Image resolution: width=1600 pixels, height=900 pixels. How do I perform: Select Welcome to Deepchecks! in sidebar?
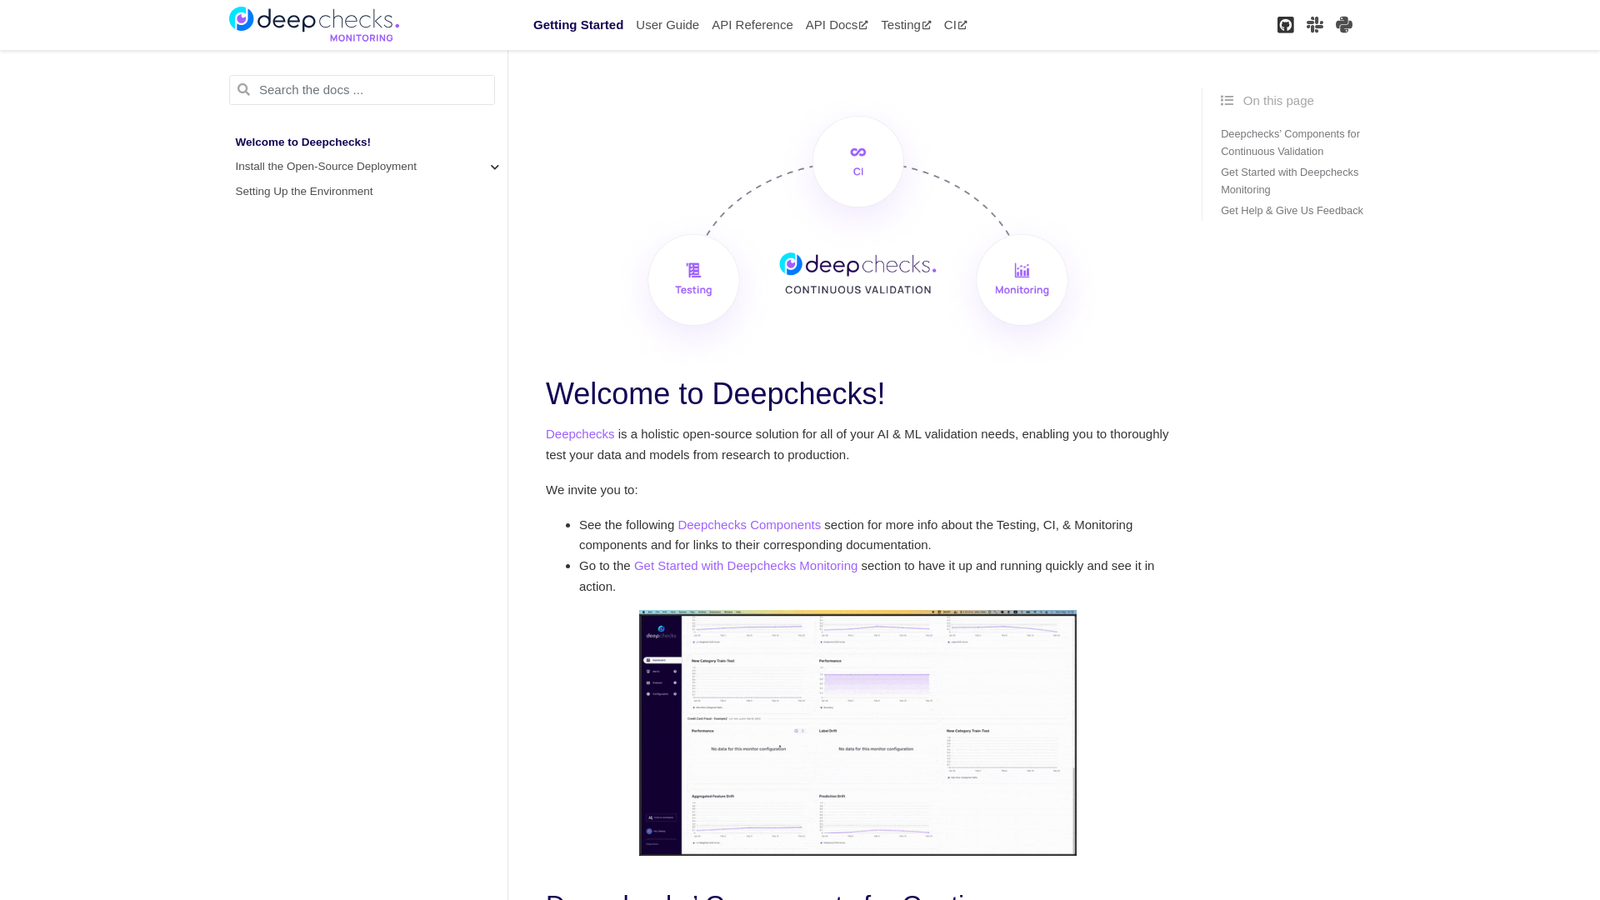click(303, 142)
